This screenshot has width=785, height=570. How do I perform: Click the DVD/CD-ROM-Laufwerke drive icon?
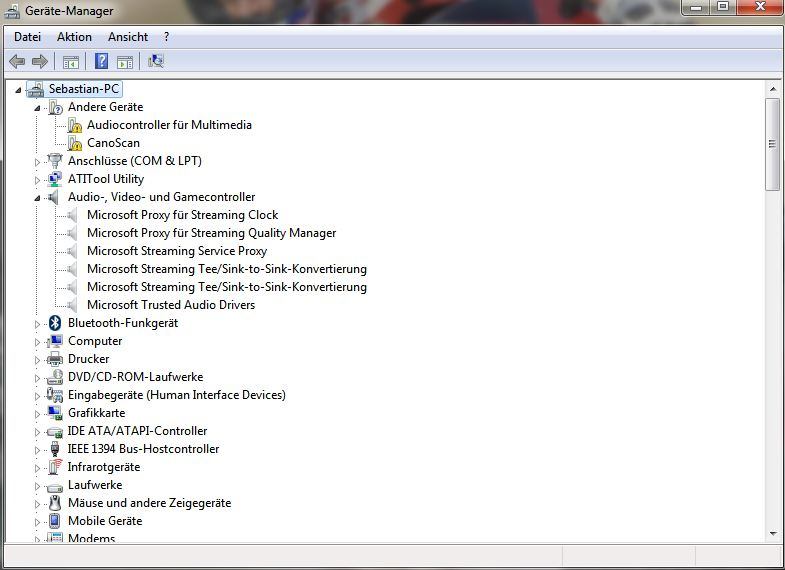(x=55, y=377)
